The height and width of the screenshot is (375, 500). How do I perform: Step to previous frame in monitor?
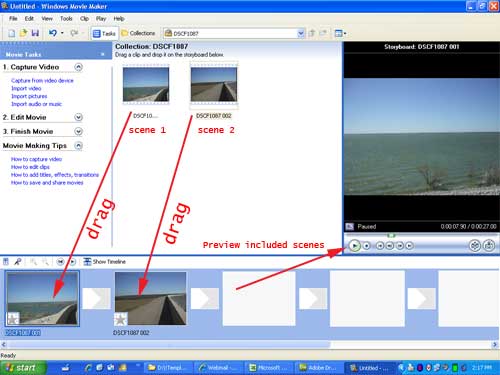pos(389,246)
